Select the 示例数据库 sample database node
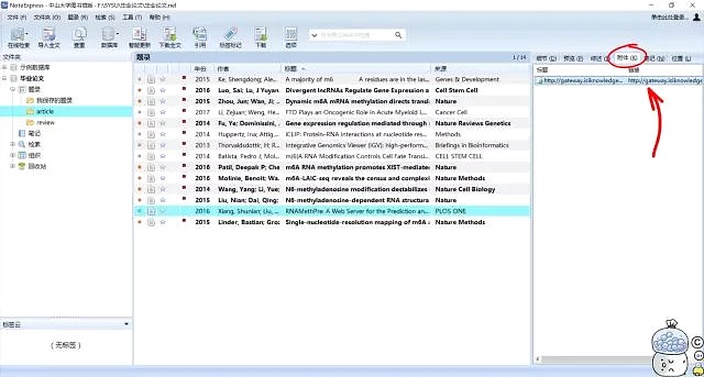The height and width of the screenshot is (377, 704). pyautogui.click(x=30, y=68)
